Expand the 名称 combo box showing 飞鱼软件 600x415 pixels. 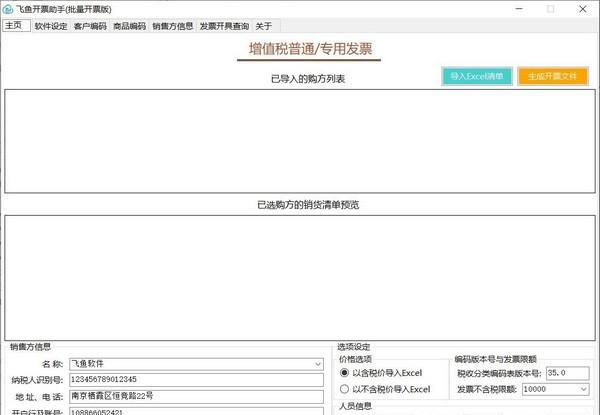pos(318,364)
